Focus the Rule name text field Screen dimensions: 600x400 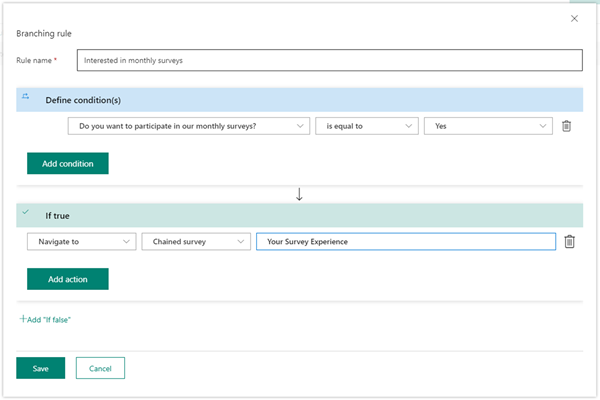(x=328, y=61)
